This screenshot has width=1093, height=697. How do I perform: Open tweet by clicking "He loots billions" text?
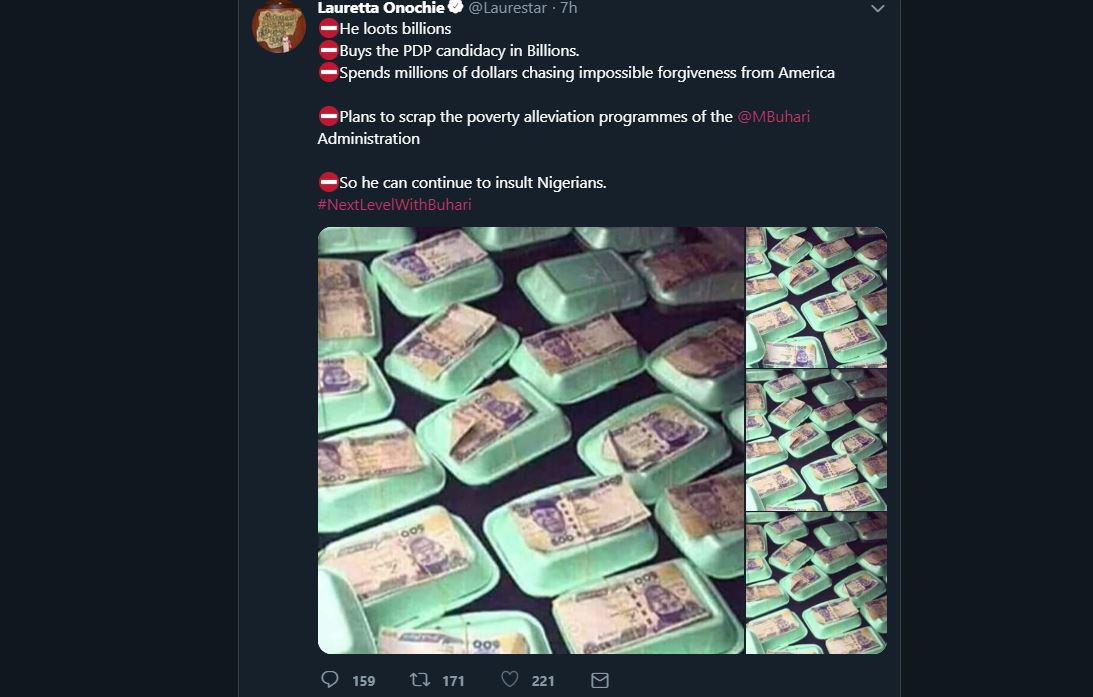pyautogui.click(x=395, y=29)
